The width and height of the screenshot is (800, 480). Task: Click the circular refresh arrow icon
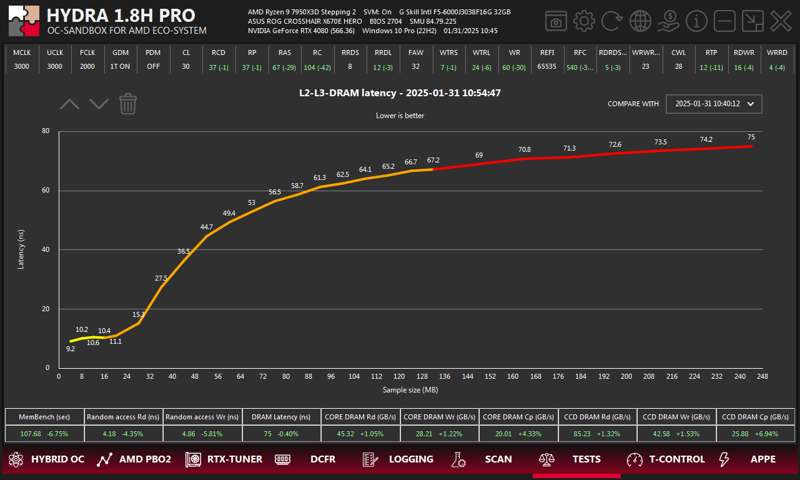(612, 21)
